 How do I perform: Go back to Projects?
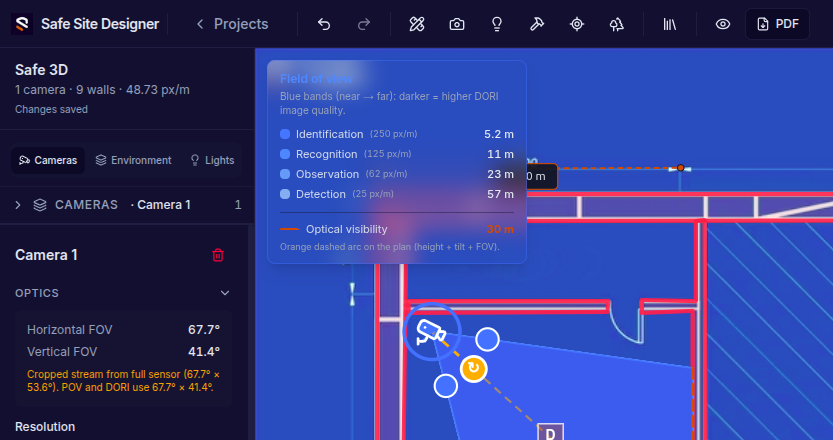point(232,24)
